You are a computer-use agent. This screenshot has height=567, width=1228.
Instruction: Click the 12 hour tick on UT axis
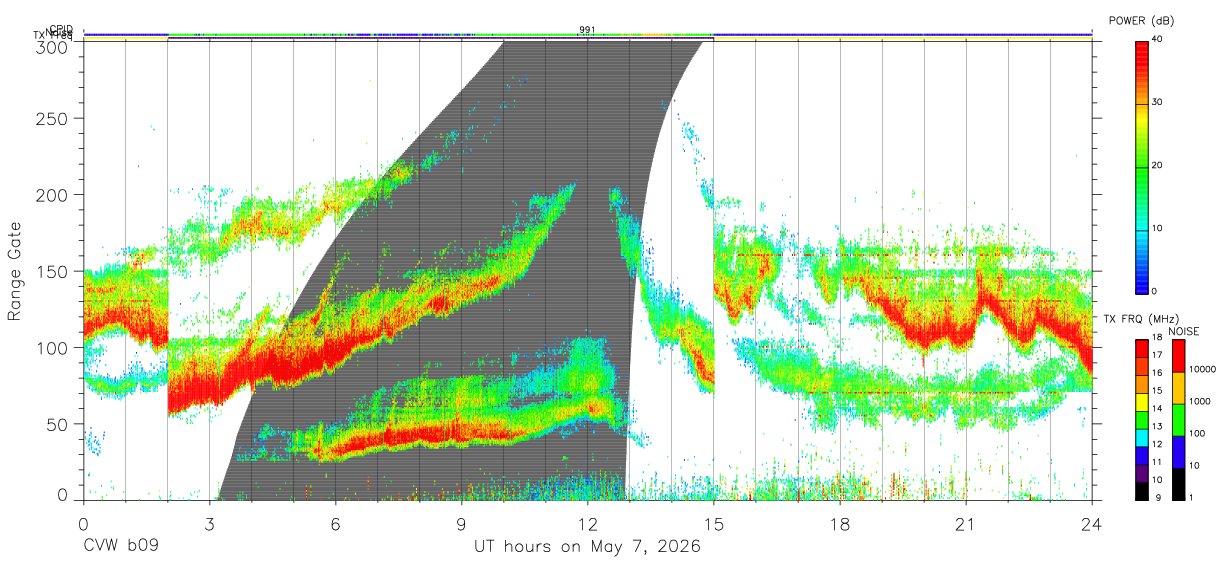click(587, 523)
